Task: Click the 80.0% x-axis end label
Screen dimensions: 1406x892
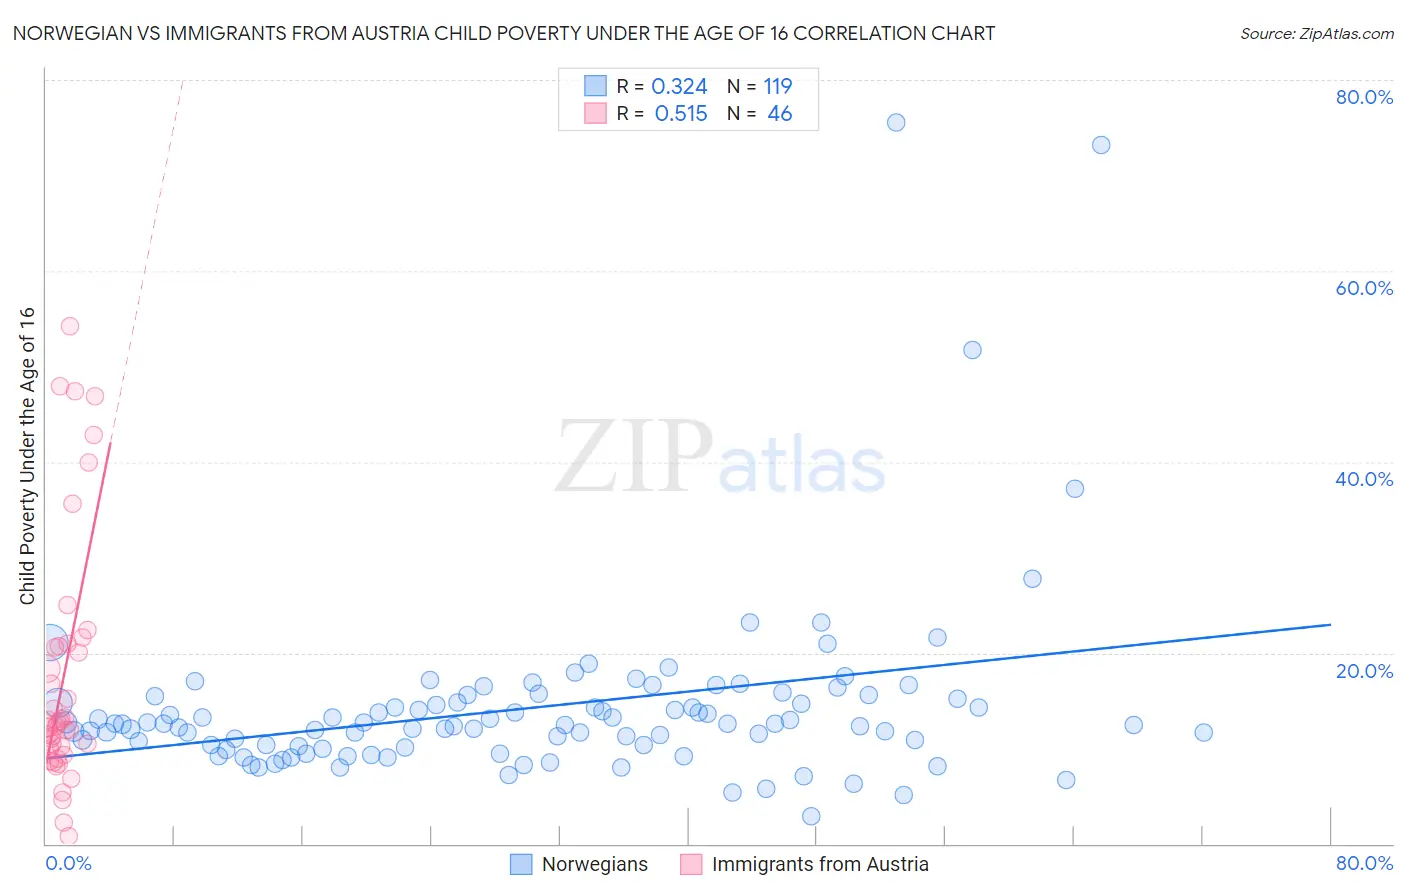Action: pos(1364,863)
